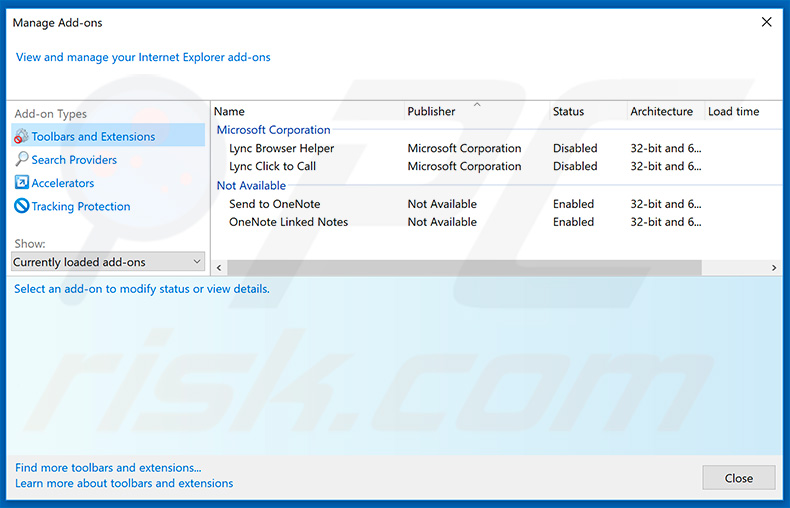Sort by the Architecture column header
Screen dimensions: 790x508
click(666, 111)
